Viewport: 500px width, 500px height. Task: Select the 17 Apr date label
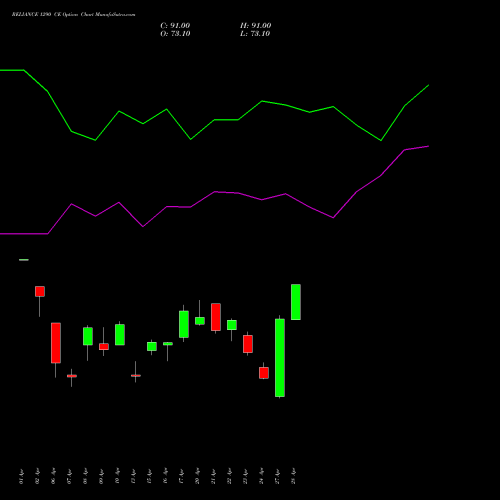click(x=181, y=476)
